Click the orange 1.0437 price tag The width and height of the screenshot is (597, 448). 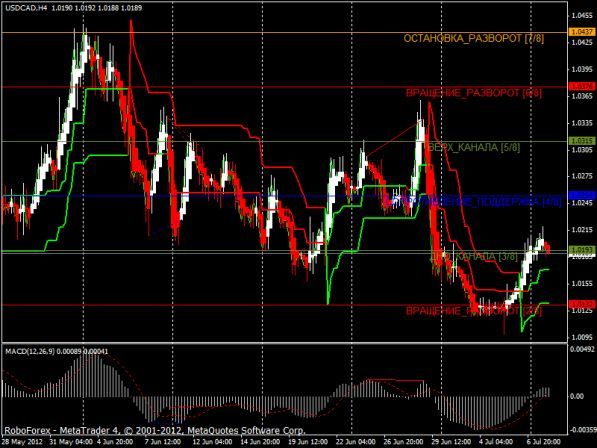tap(582, 32)
